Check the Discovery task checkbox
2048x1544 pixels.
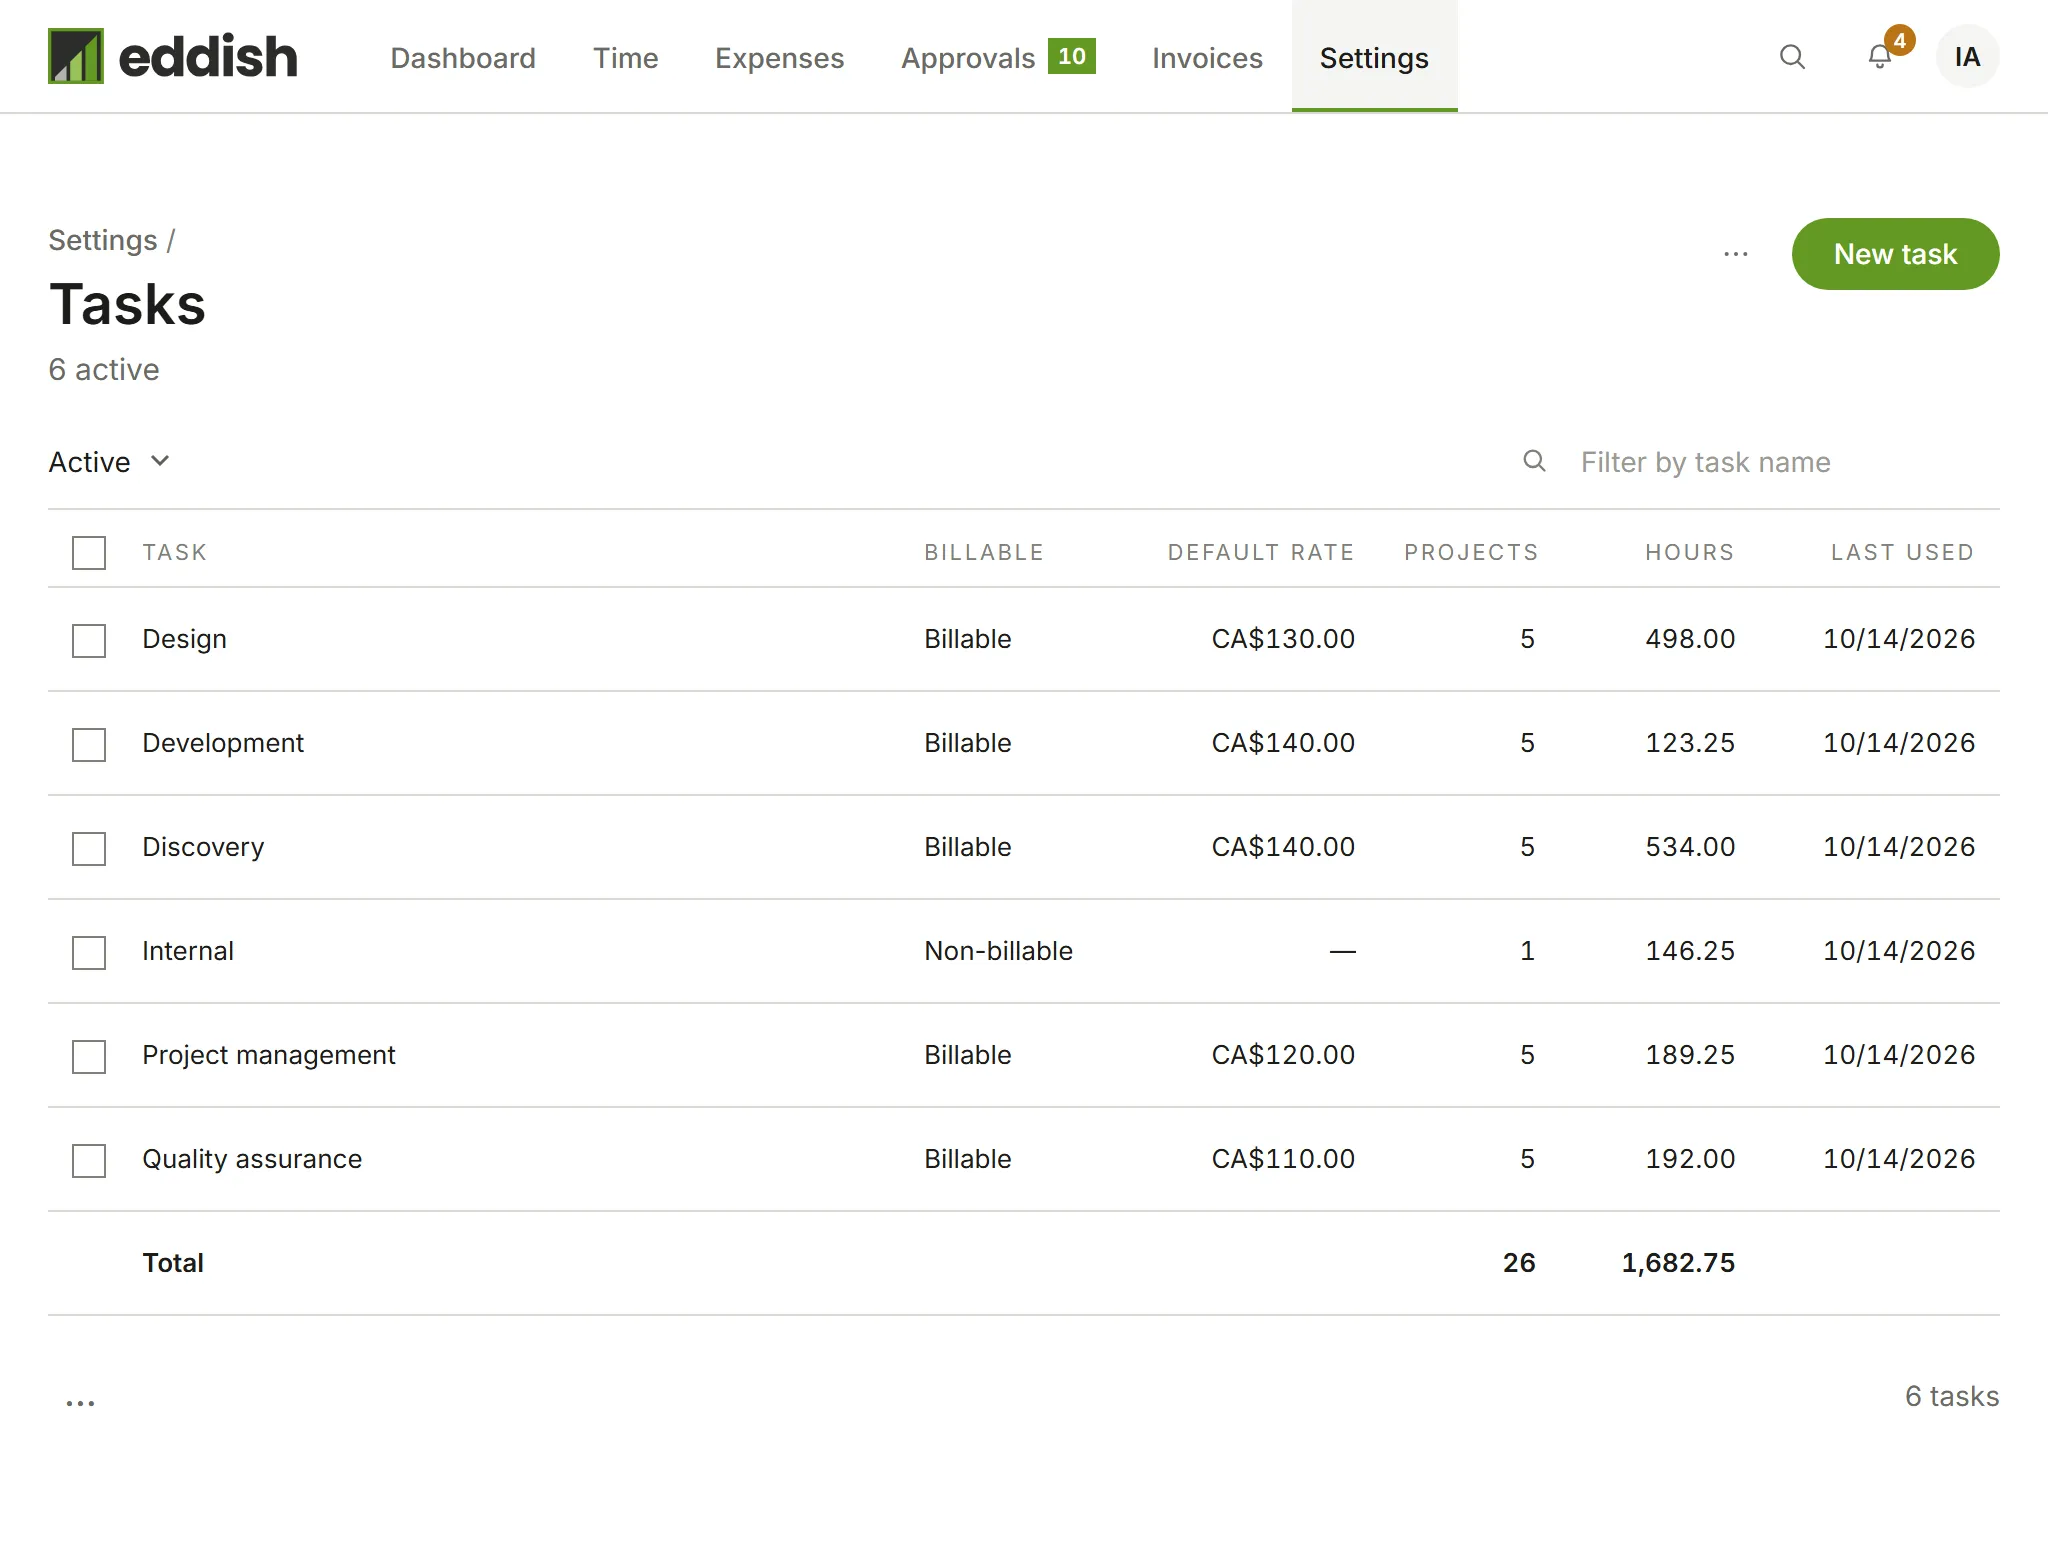click(x=89, y=849)
